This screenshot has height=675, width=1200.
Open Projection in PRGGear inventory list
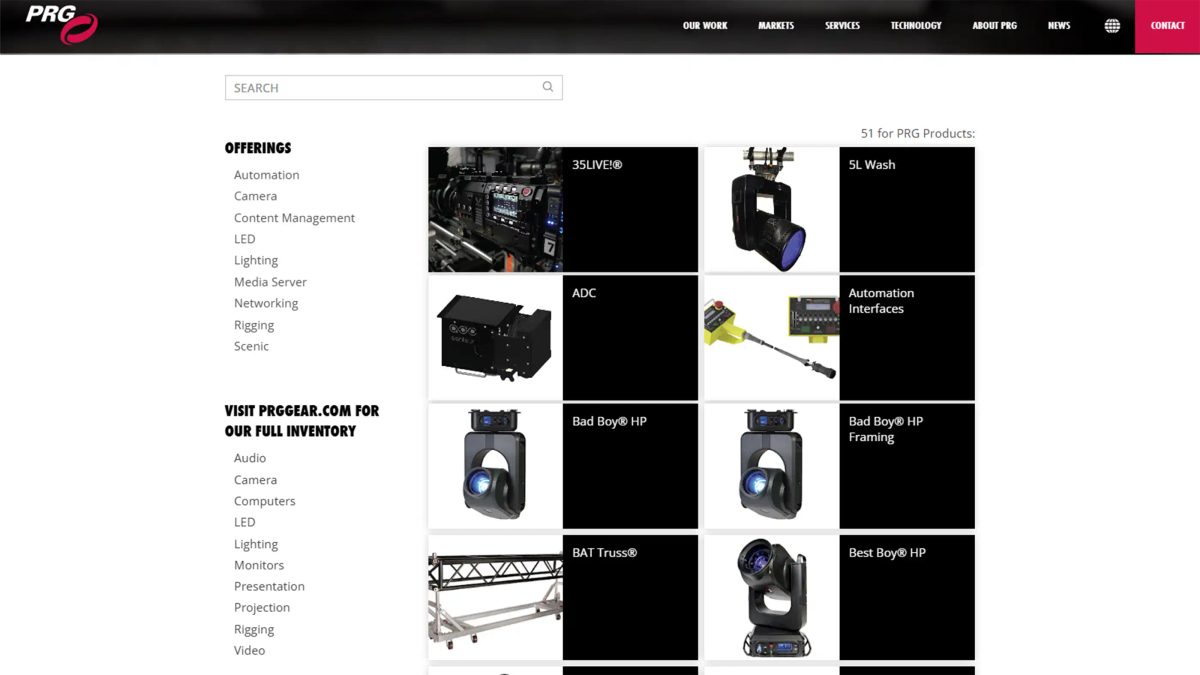[262, 607]
